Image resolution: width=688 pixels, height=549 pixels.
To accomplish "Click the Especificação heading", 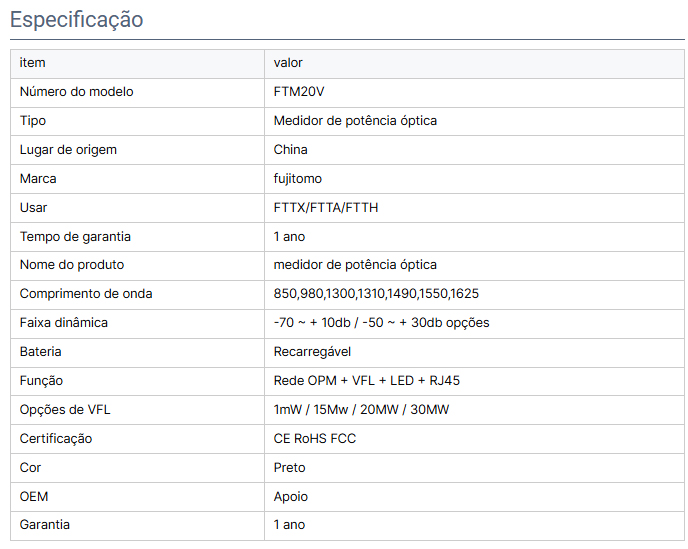I will pyautogui.click(x=76, y=20).
